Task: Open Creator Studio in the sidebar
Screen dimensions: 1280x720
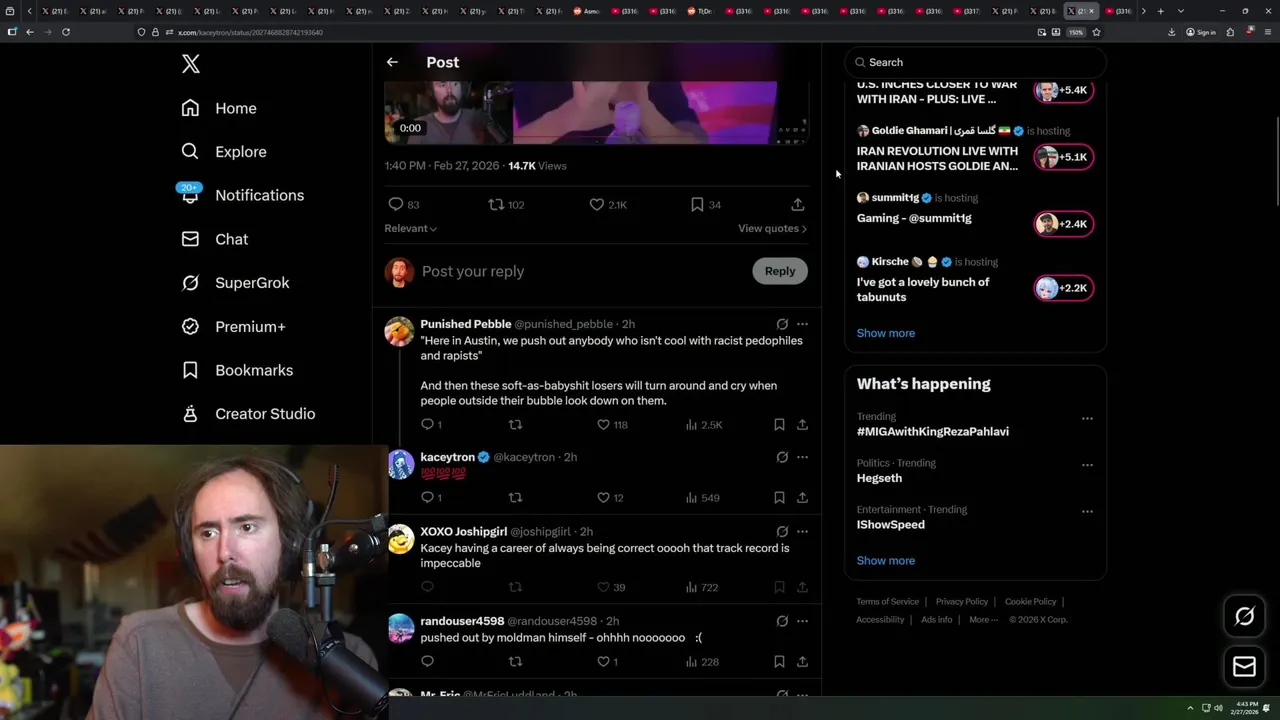Action: click(248, 414)
